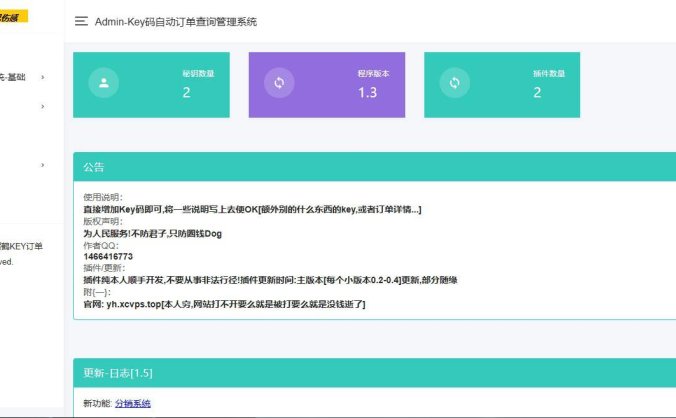Toggle the sidebar with the hamburger icon

coord(81,21)
